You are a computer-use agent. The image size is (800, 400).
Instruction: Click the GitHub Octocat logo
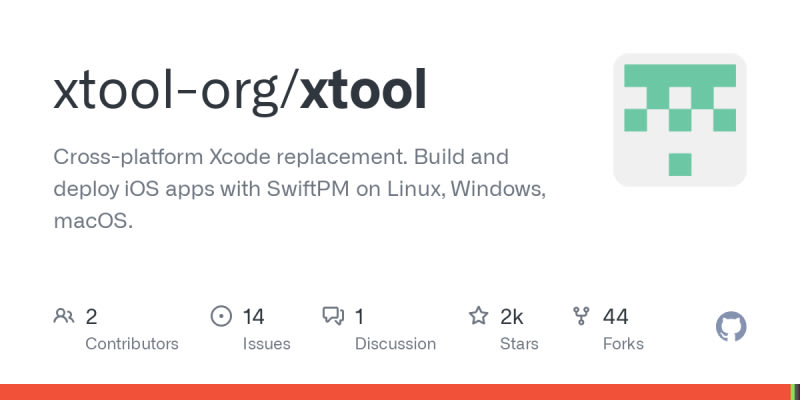732,327
